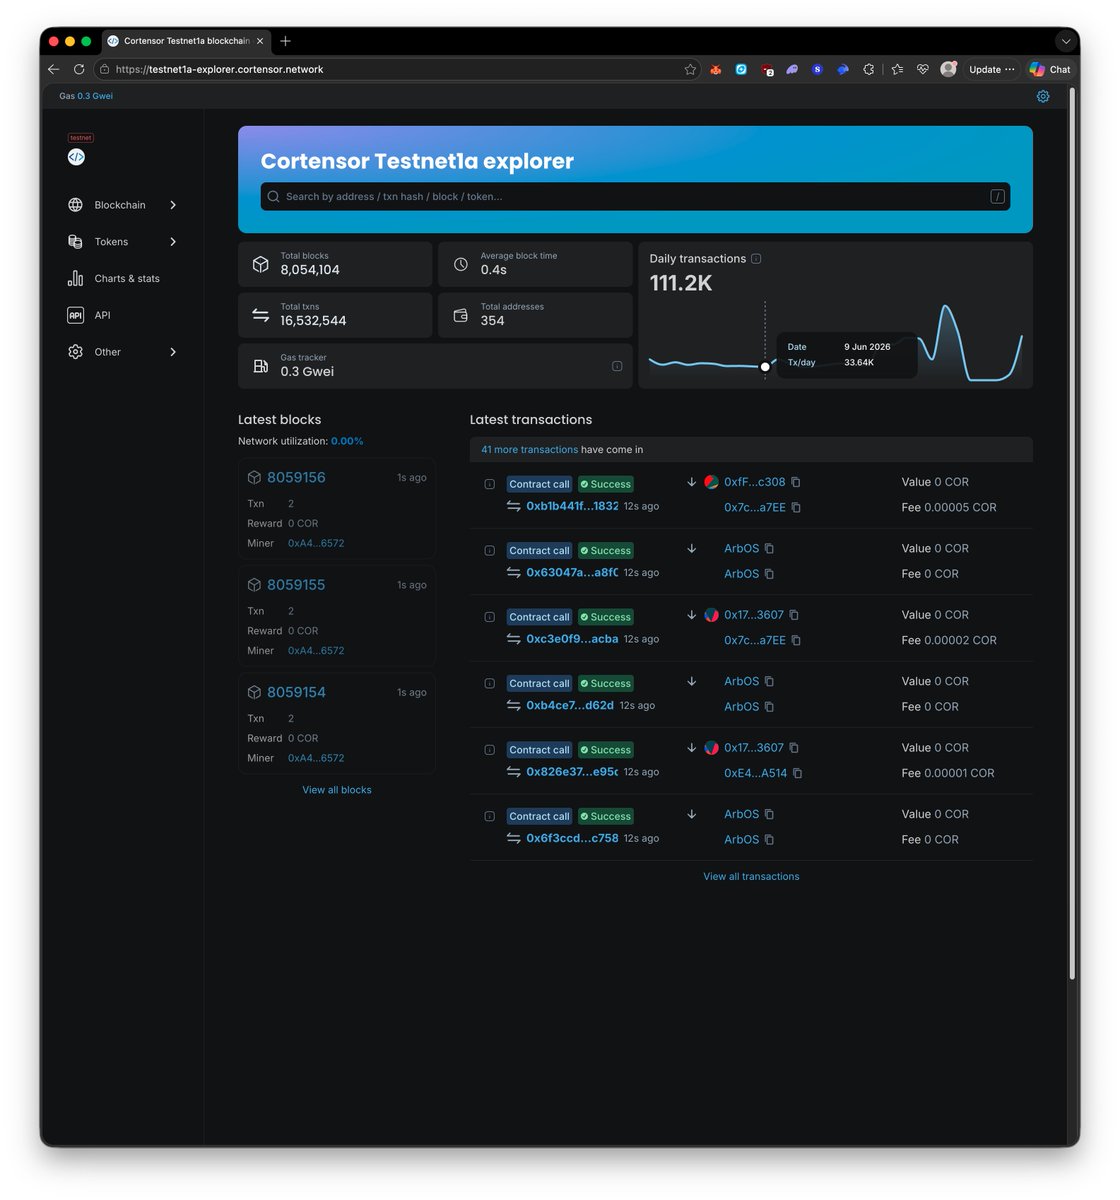Image resolution: width=1120 pixels, height=1200 pixels.
Task: Click the Success badge of 0xb4ce7...d62d
Action: pyautogui.click(x=606, y=684)
